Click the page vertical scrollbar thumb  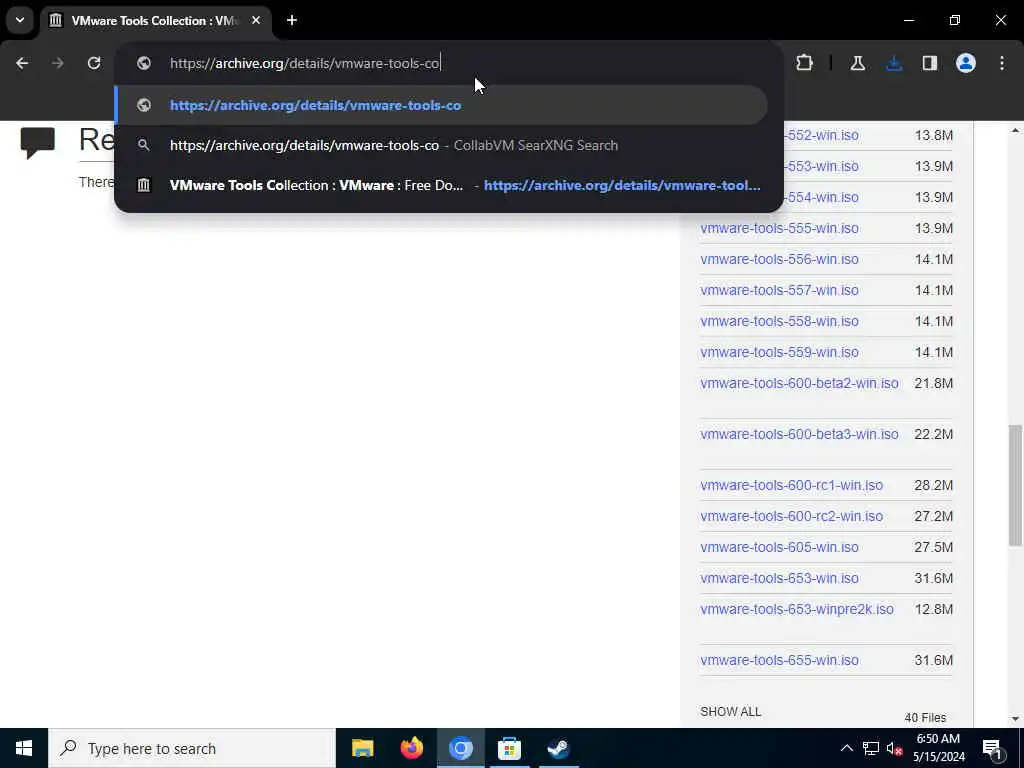pyautogui.click(x=1015, y=485)
